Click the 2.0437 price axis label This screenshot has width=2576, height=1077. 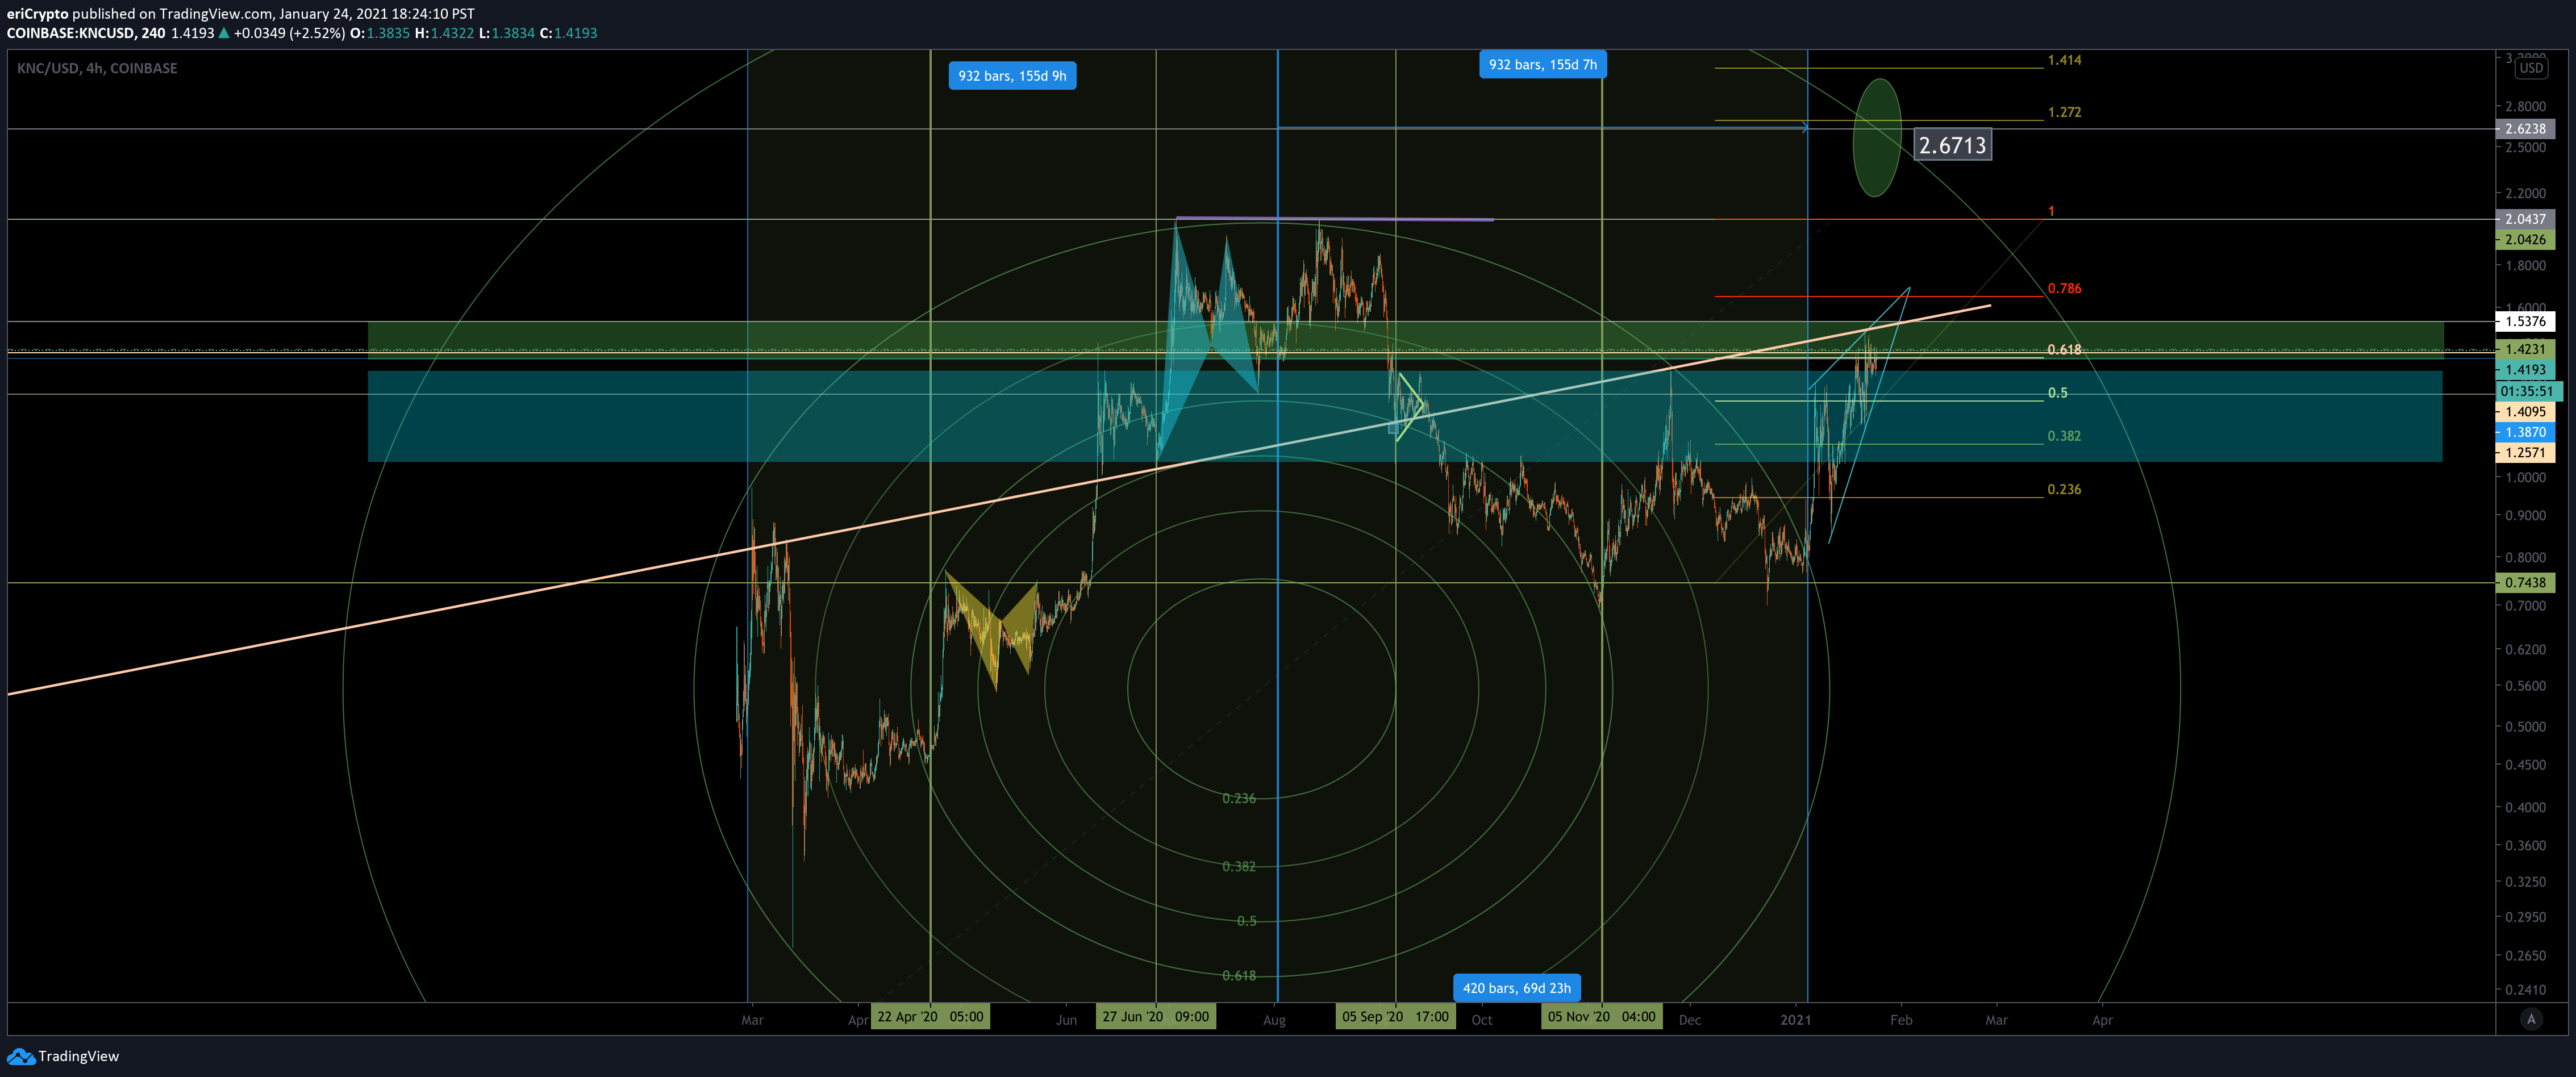pyautogui.click(x=2525, y=219)
